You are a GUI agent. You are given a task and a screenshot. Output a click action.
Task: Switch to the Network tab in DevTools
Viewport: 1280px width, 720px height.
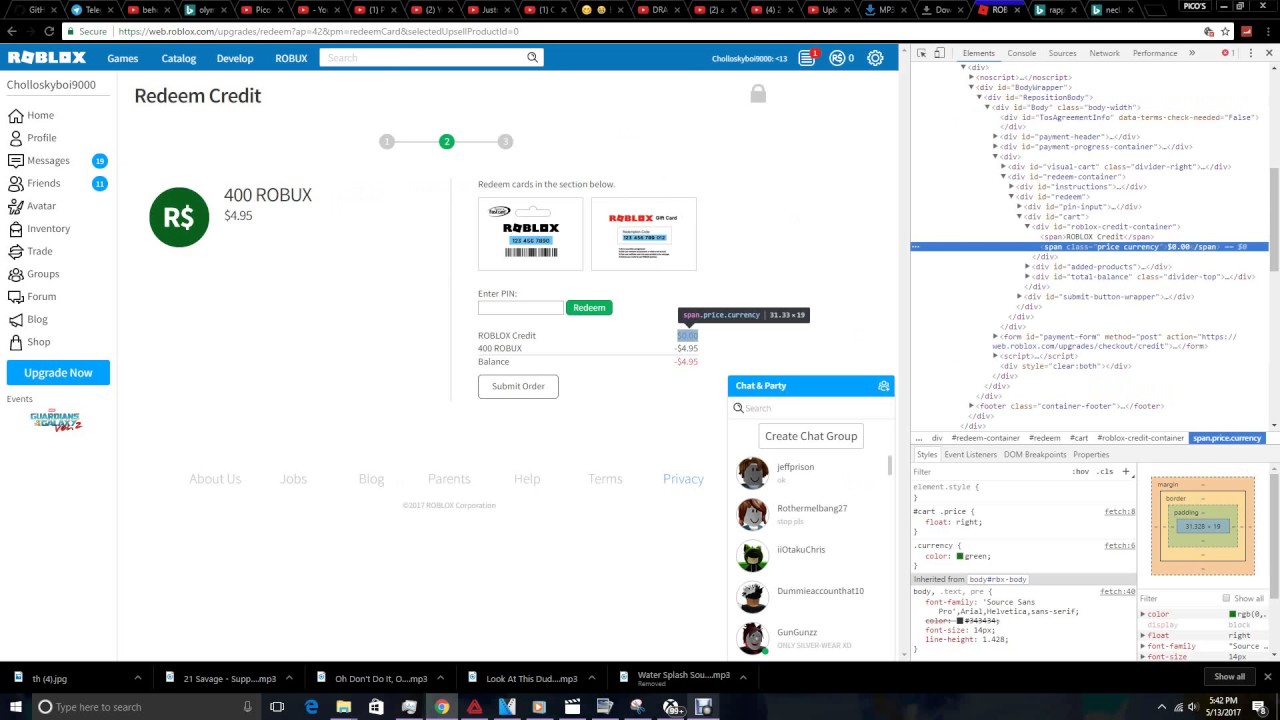(x=1104, y=53)
